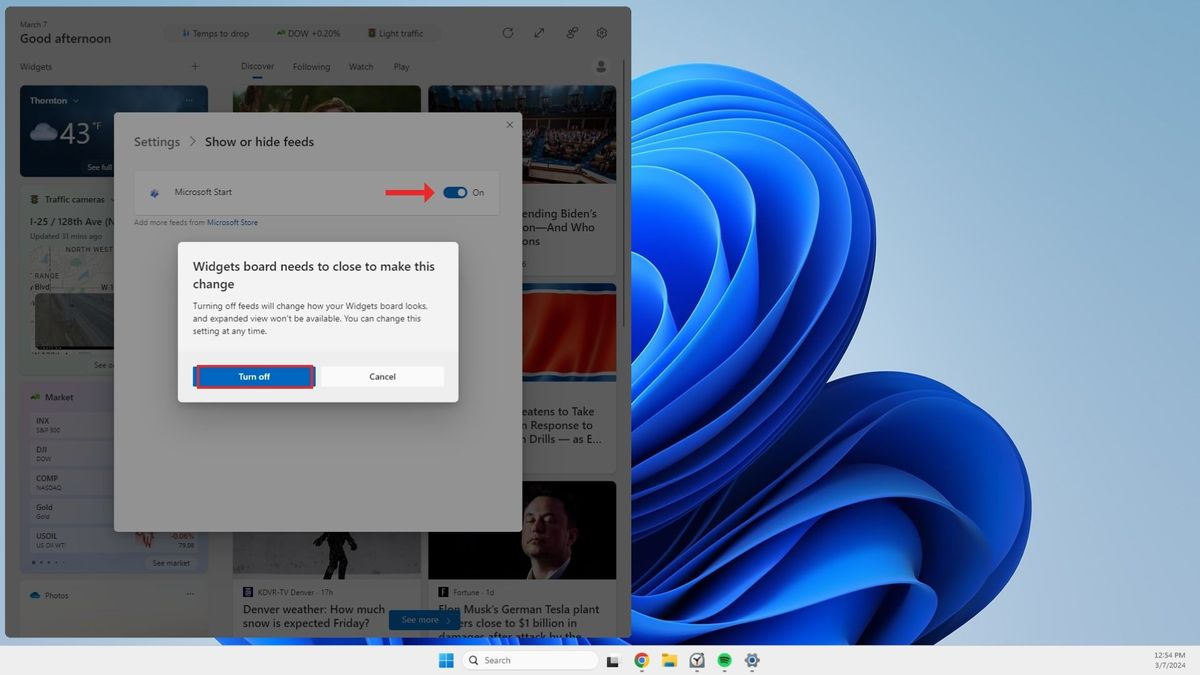
Task: Click the Light traffic indicator pill
Action: click(x=396, y=33)
